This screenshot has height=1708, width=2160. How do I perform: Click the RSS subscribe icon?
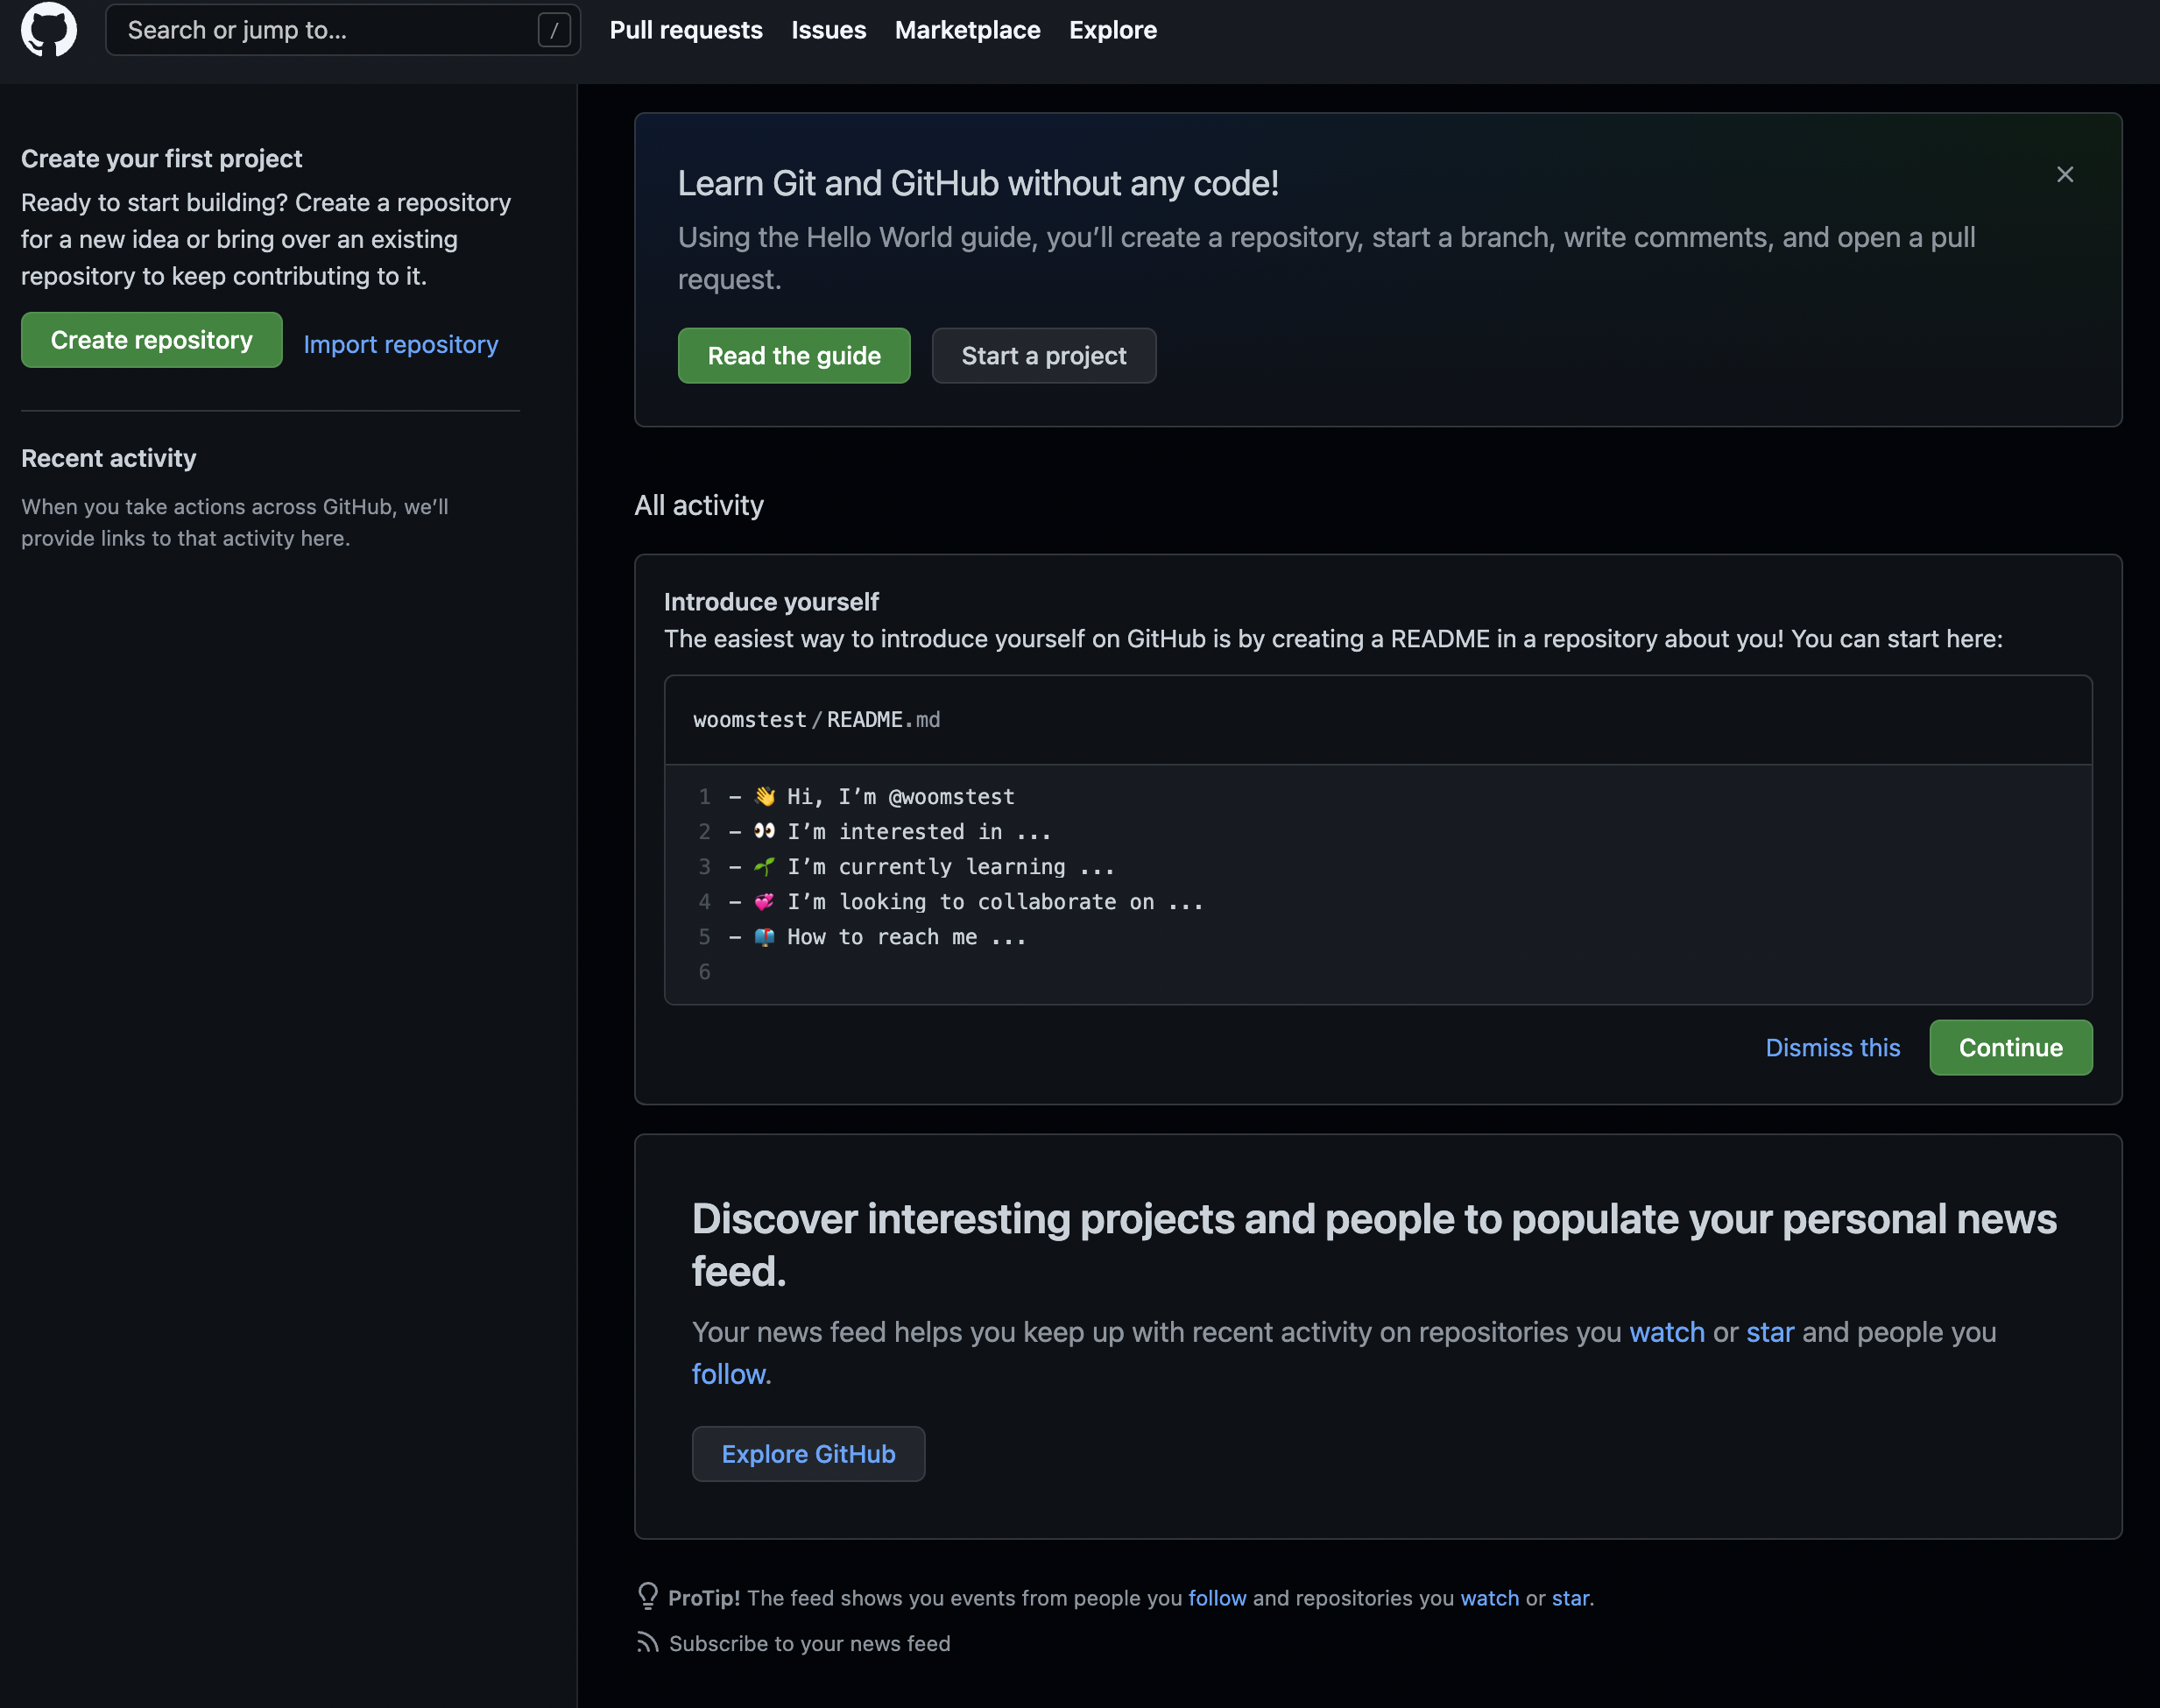click(x=648, y=1643)
